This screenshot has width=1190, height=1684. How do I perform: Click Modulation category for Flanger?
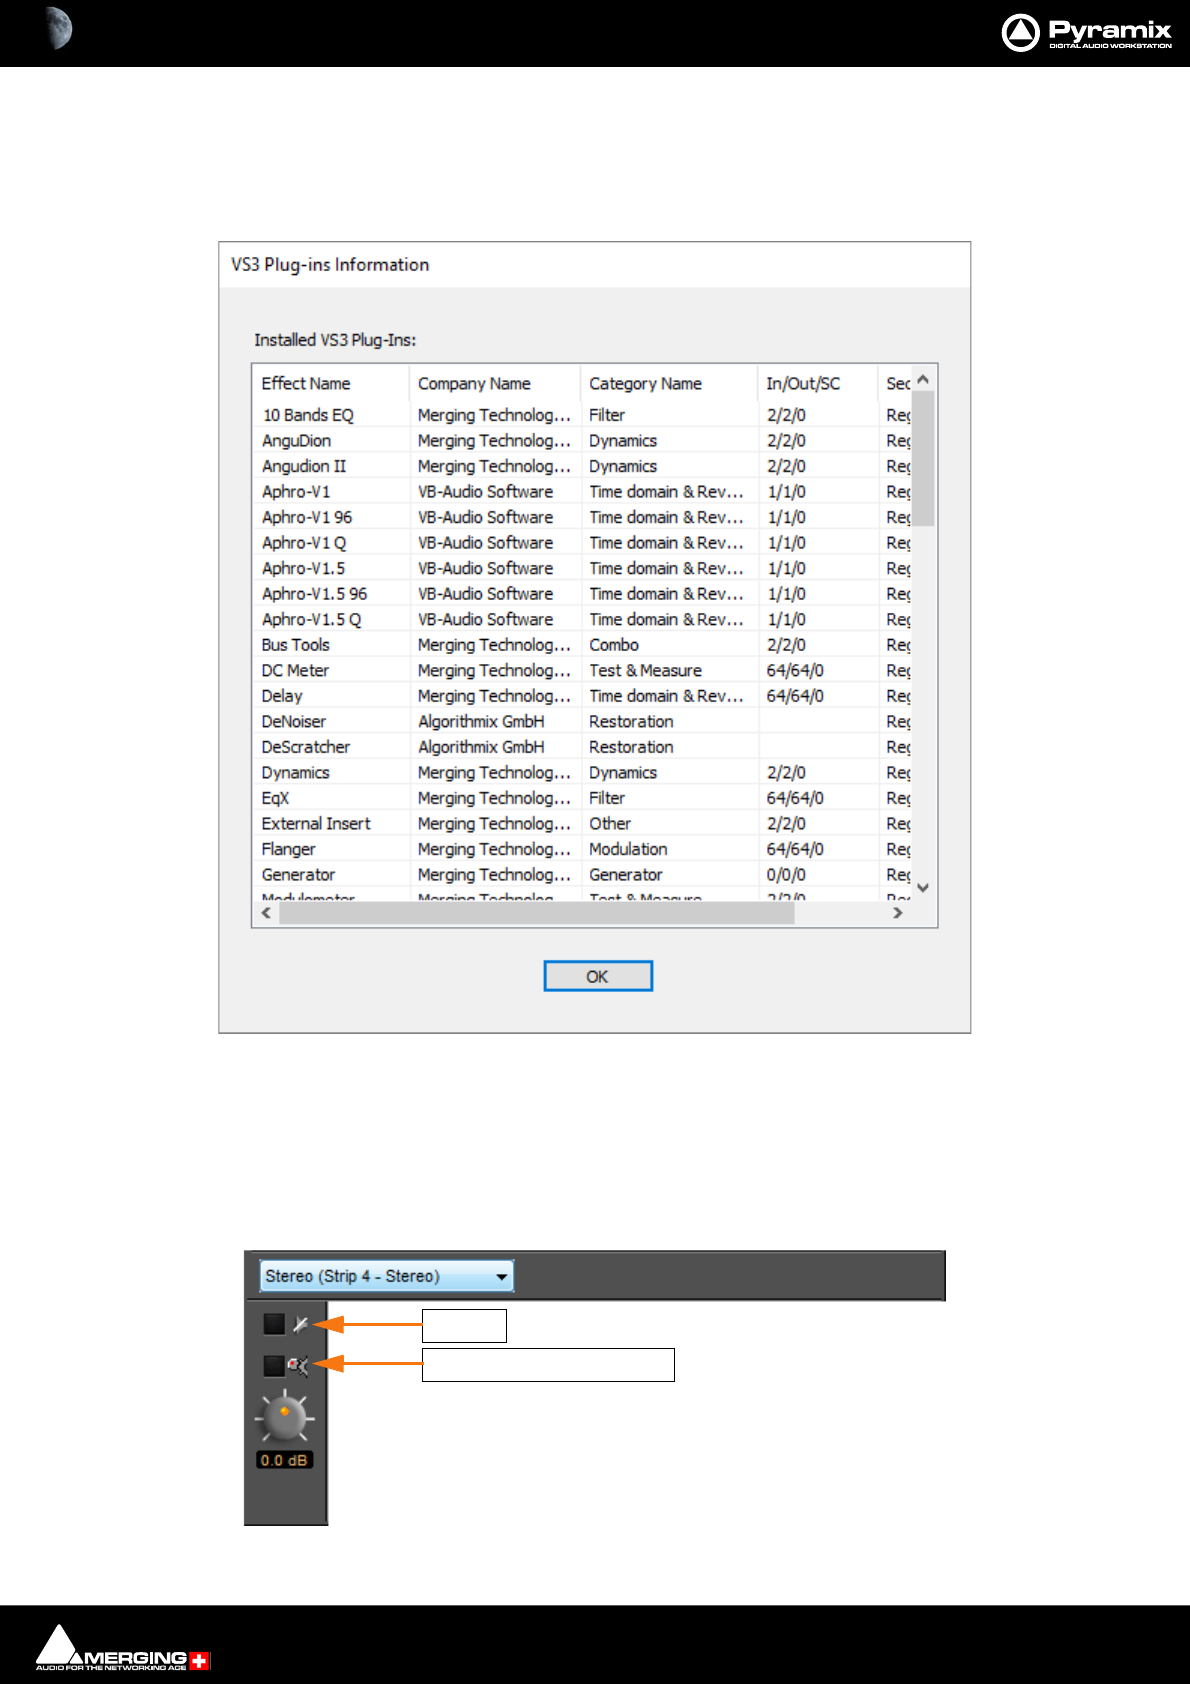point(628,849)
